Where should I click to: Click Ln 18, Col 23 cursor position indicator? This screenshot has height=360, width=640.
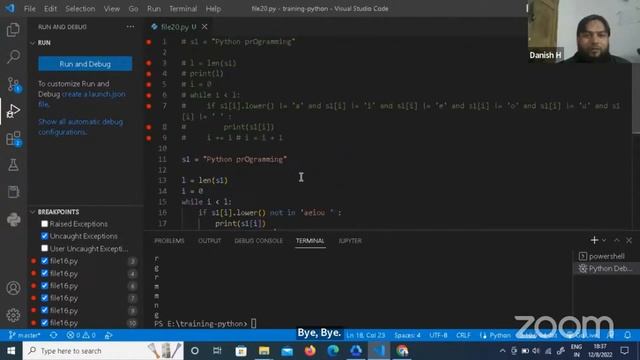point(365,335)
